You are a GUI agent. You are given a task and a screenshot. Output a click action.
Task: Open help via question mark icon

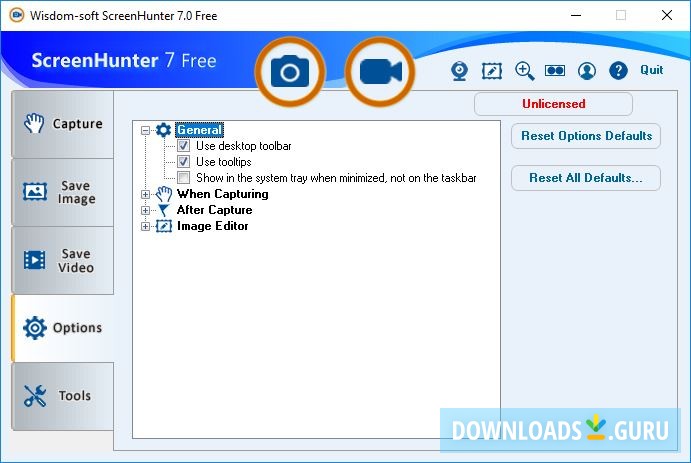coord(618,70)
